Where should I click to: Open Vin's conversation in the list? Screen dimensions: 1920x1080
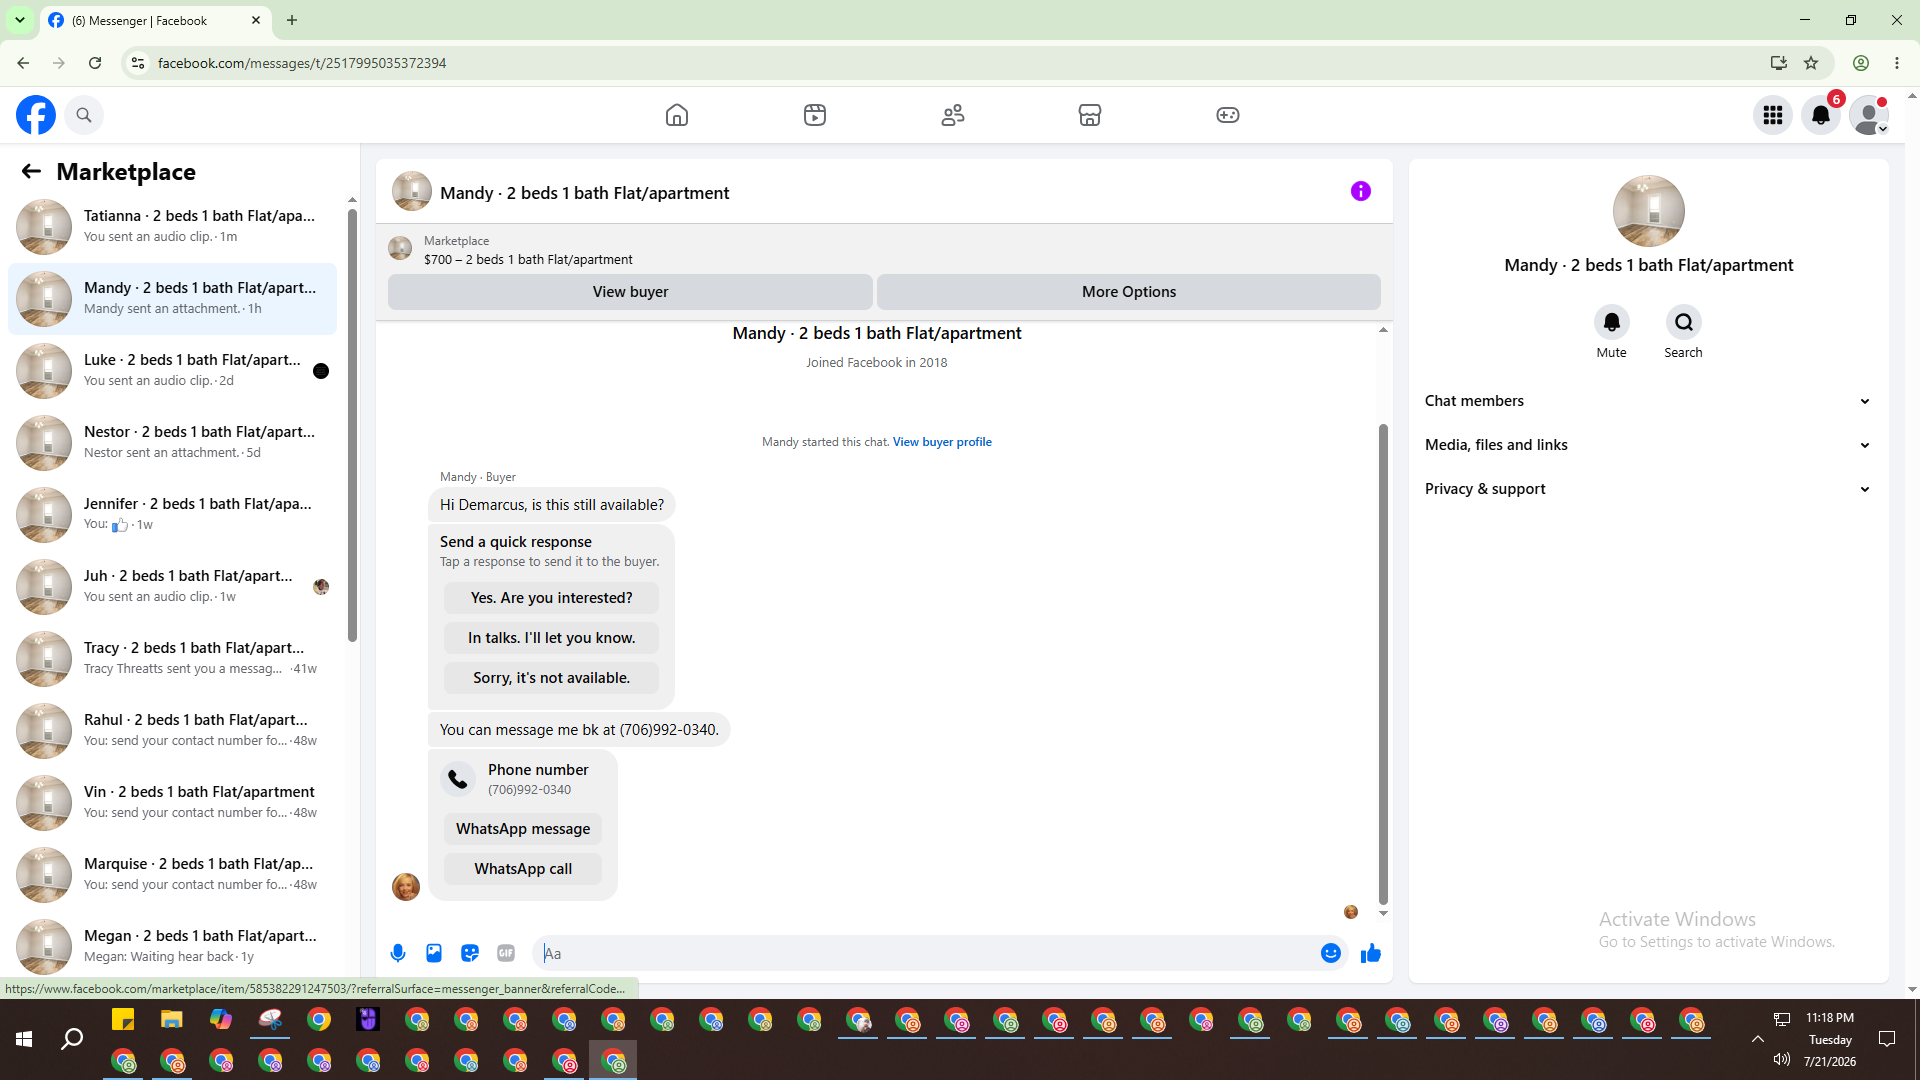[172, 803]
